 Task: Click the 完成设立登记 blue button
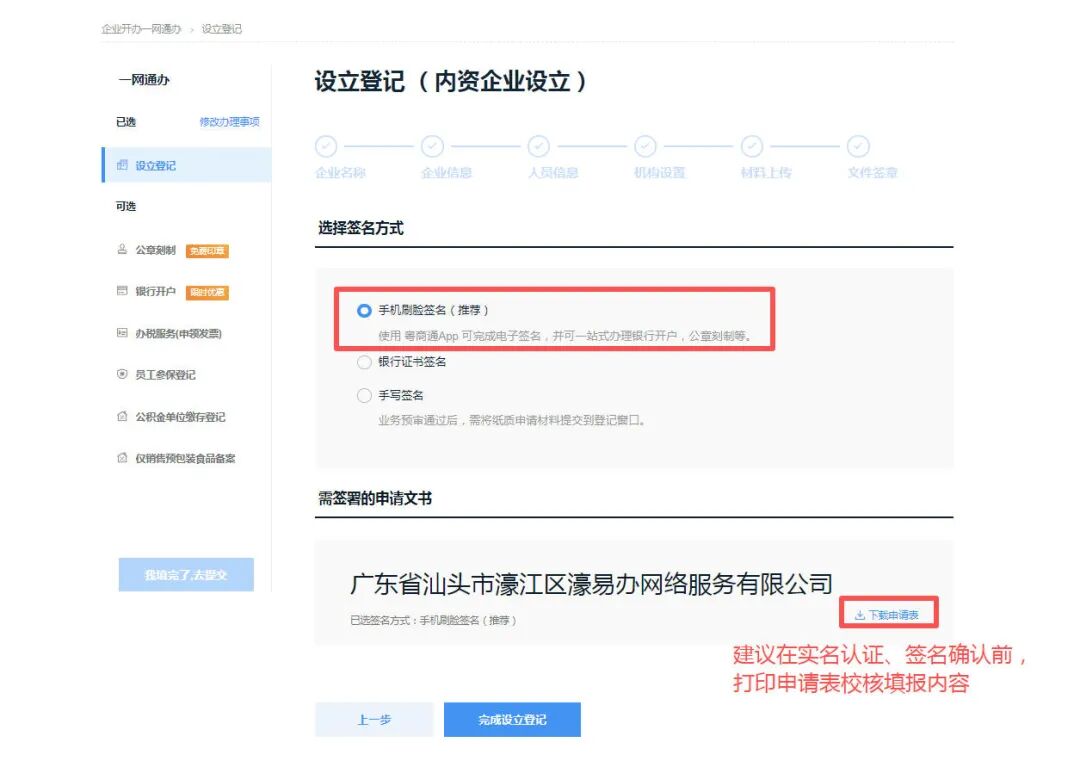[513, 719]
